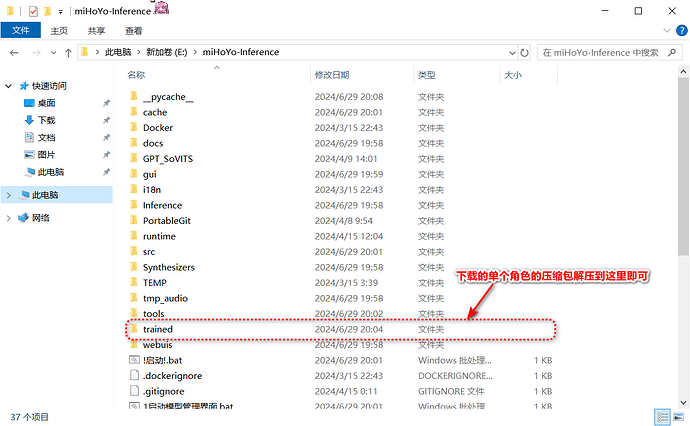Expand the 网络 tree node
The width and height of the screenshot is (690, 426).
point(8,218)
